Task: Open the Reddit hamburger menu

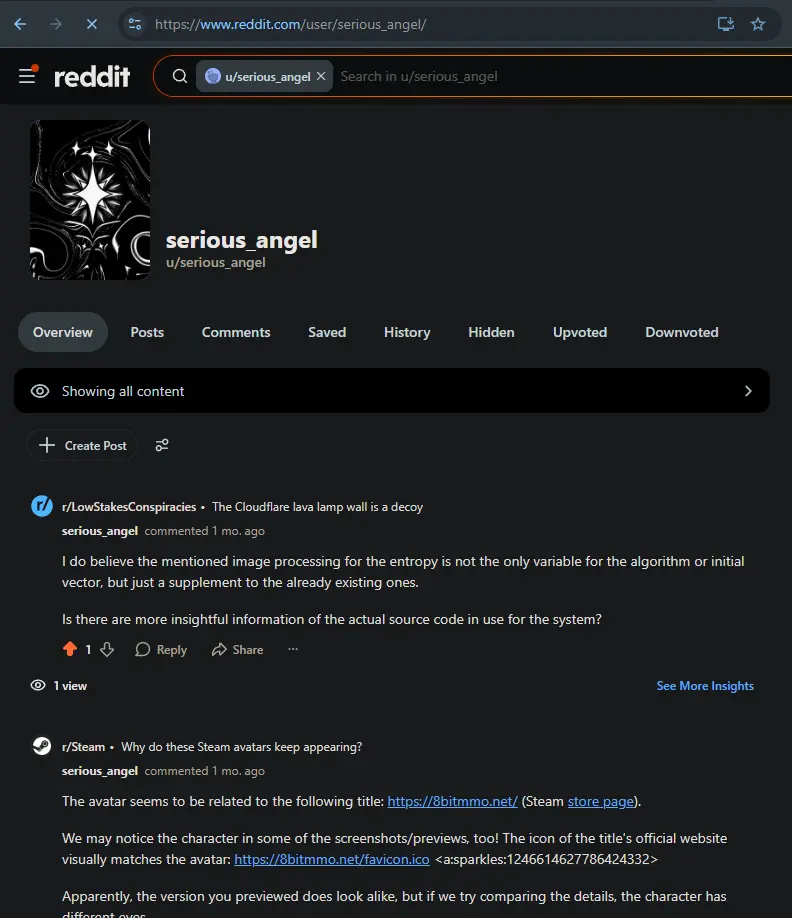Action: pos(27,76)
